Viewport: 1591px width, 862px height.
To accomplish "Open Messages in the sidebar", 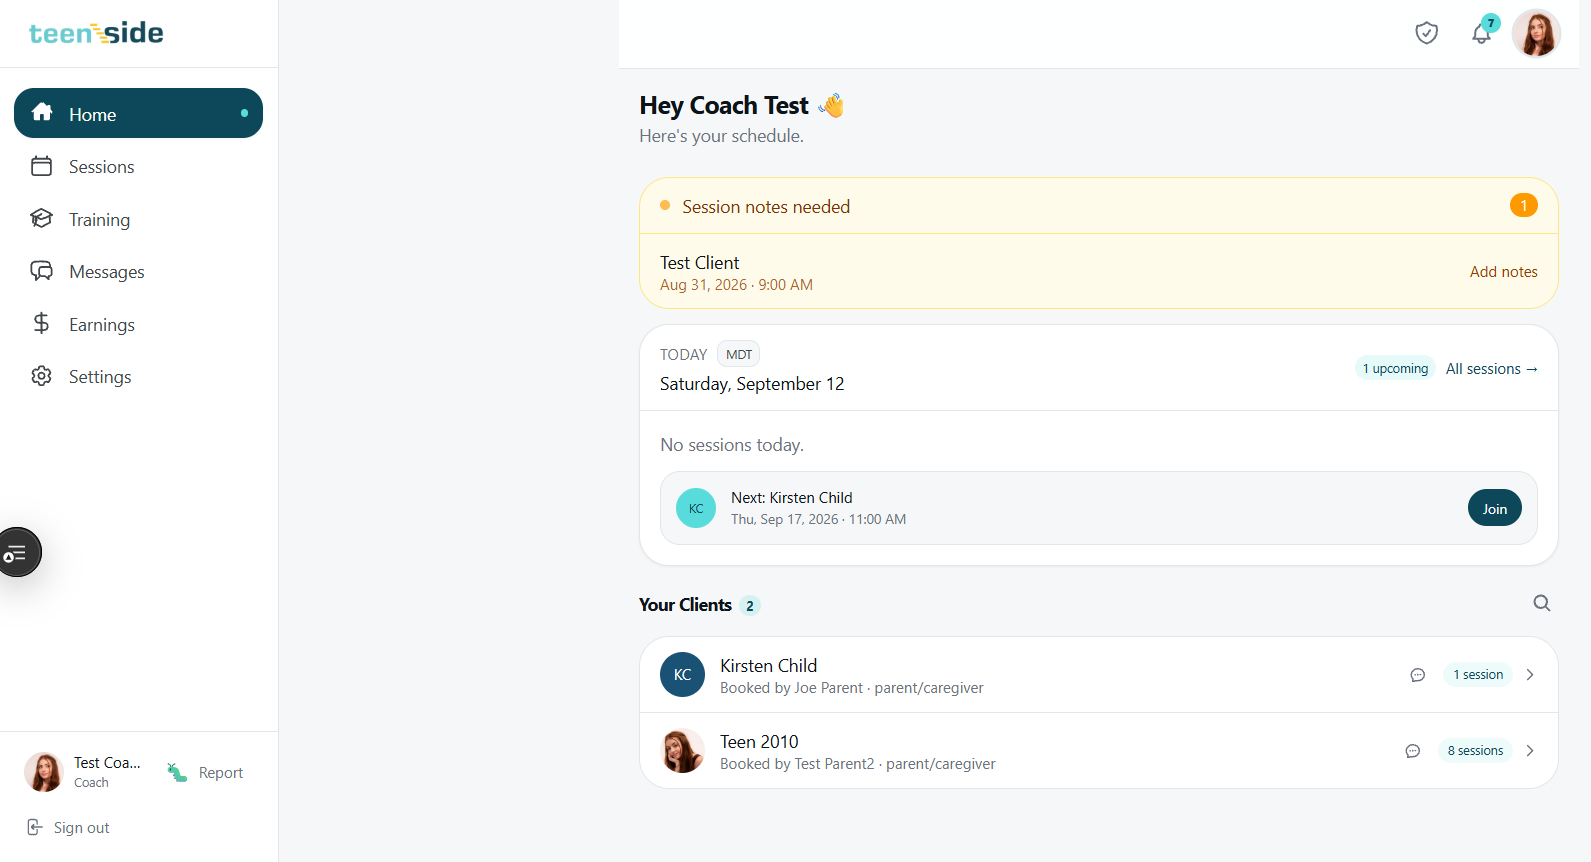I will 138,272.
